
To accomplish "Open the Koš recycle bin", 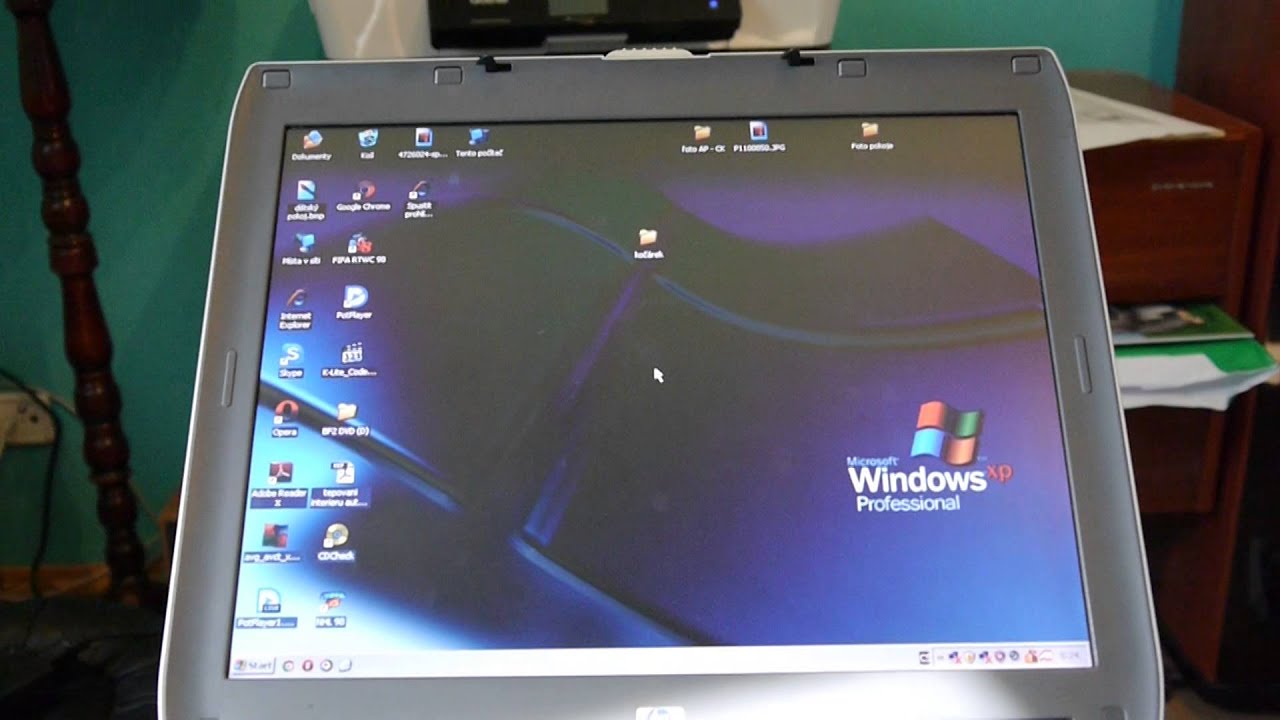I will [x=367, y=145].
